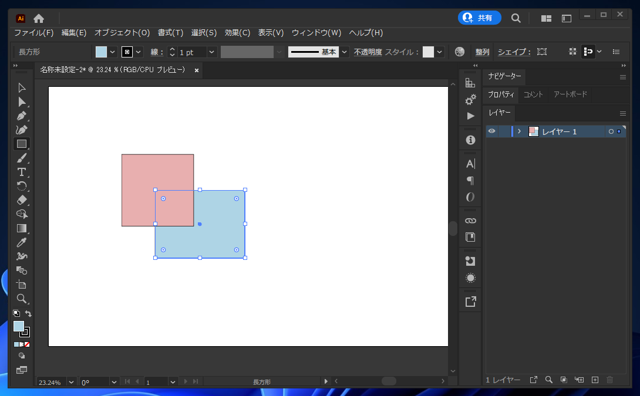This screenshot has width=640, height=396.
Task: Open the Arrange Documents icon
Action: pyautogui.click(x=546, y=18)
